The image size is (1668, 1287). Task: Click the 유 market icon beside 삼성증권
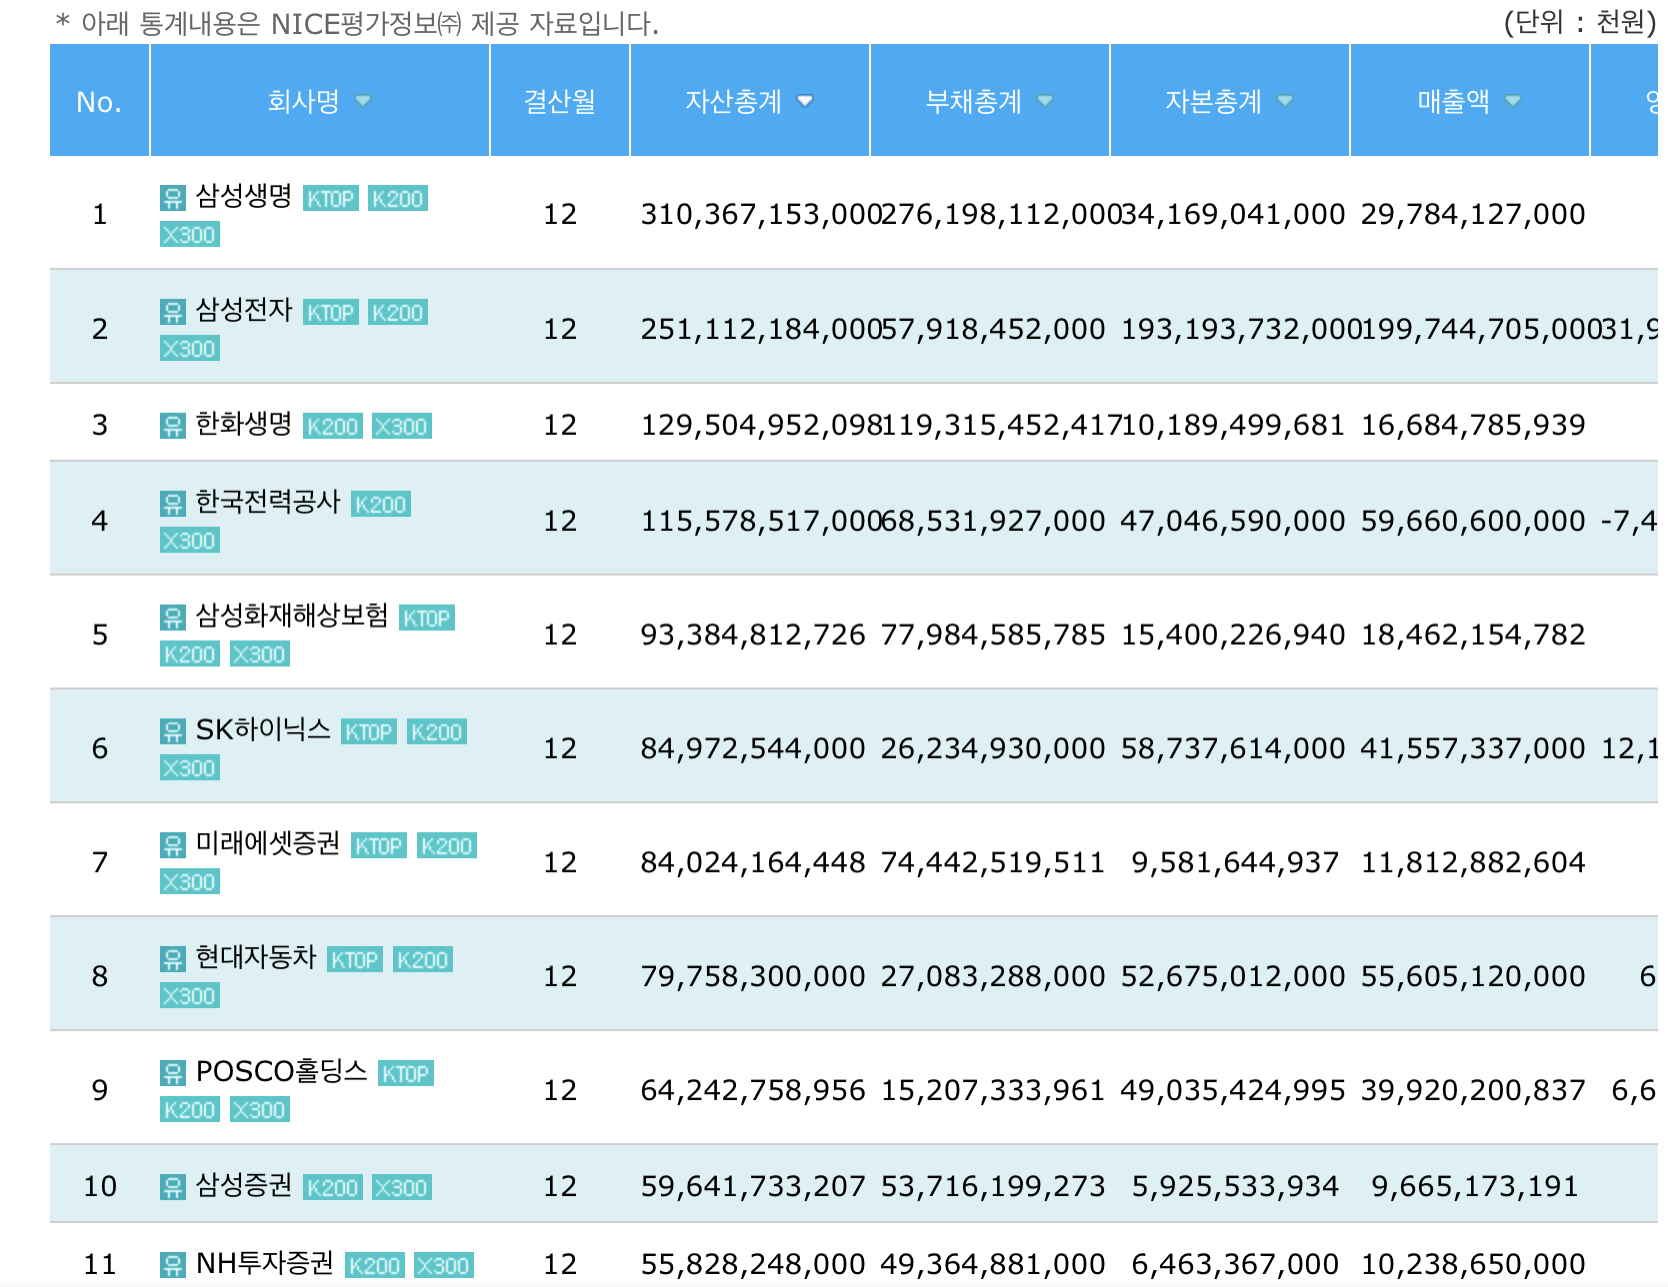click(173, 1187)
